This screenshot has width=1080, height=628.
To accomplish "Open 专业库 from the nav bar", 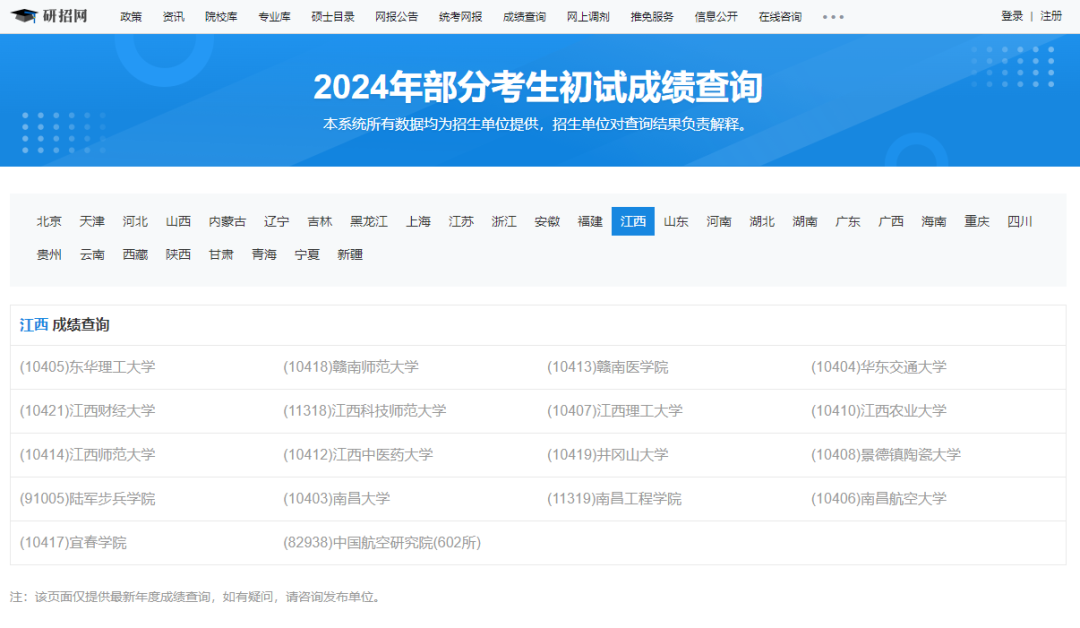I will [274, 17].
